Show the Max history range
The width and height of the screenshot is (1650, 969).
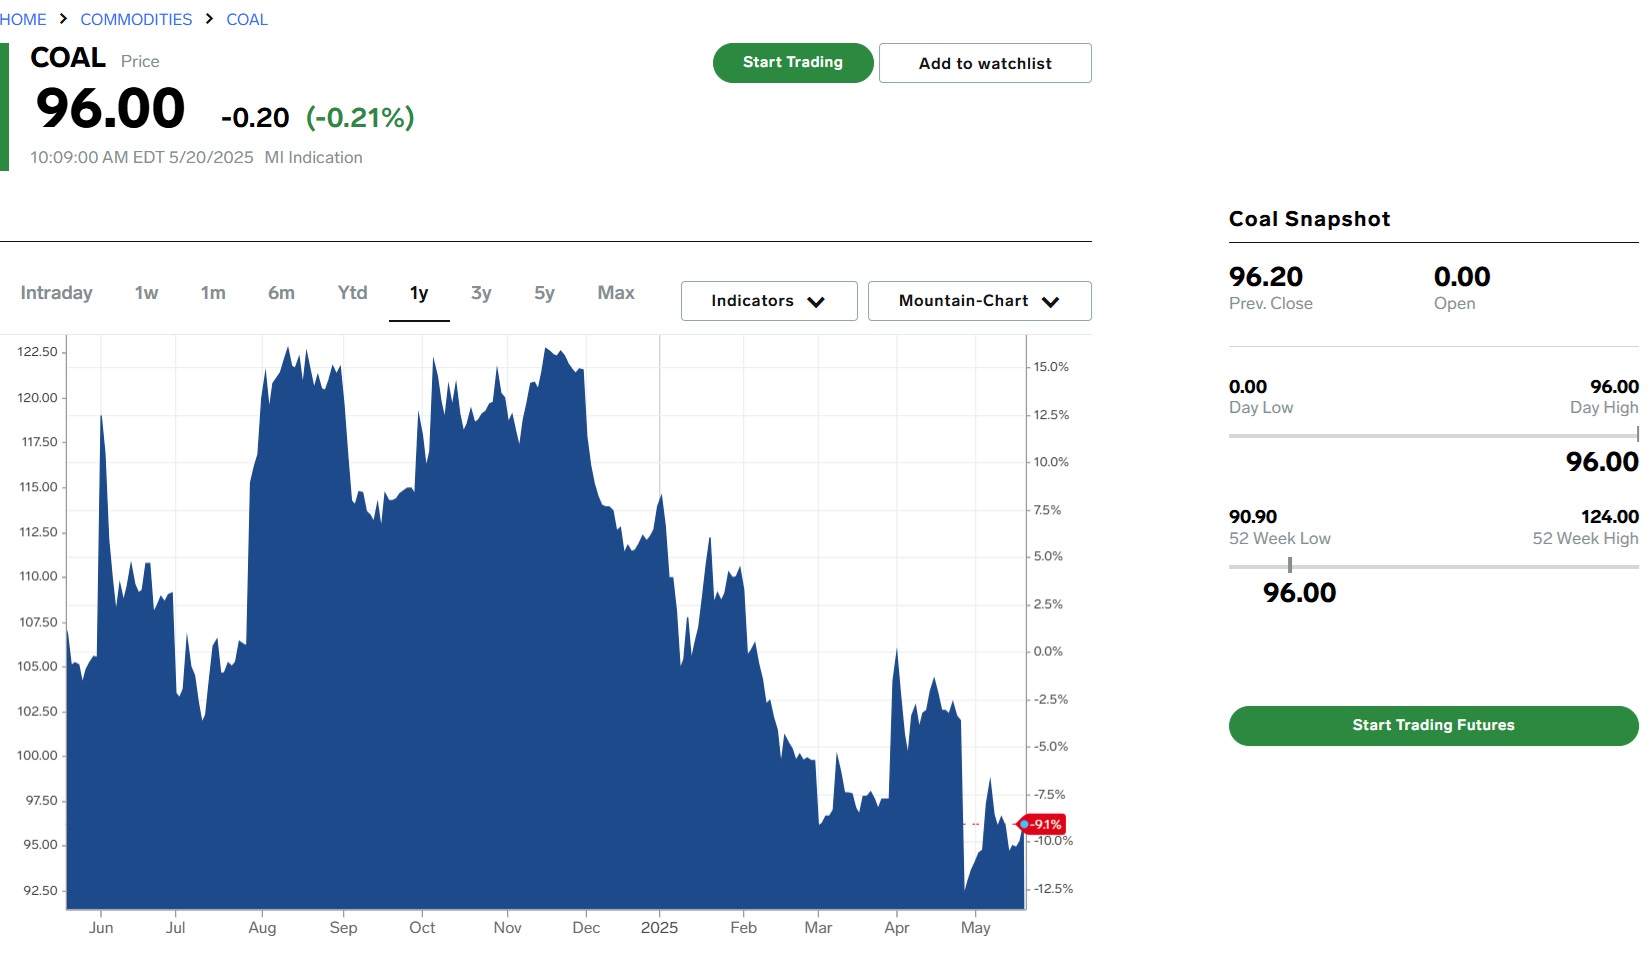(x=616, y=293)
